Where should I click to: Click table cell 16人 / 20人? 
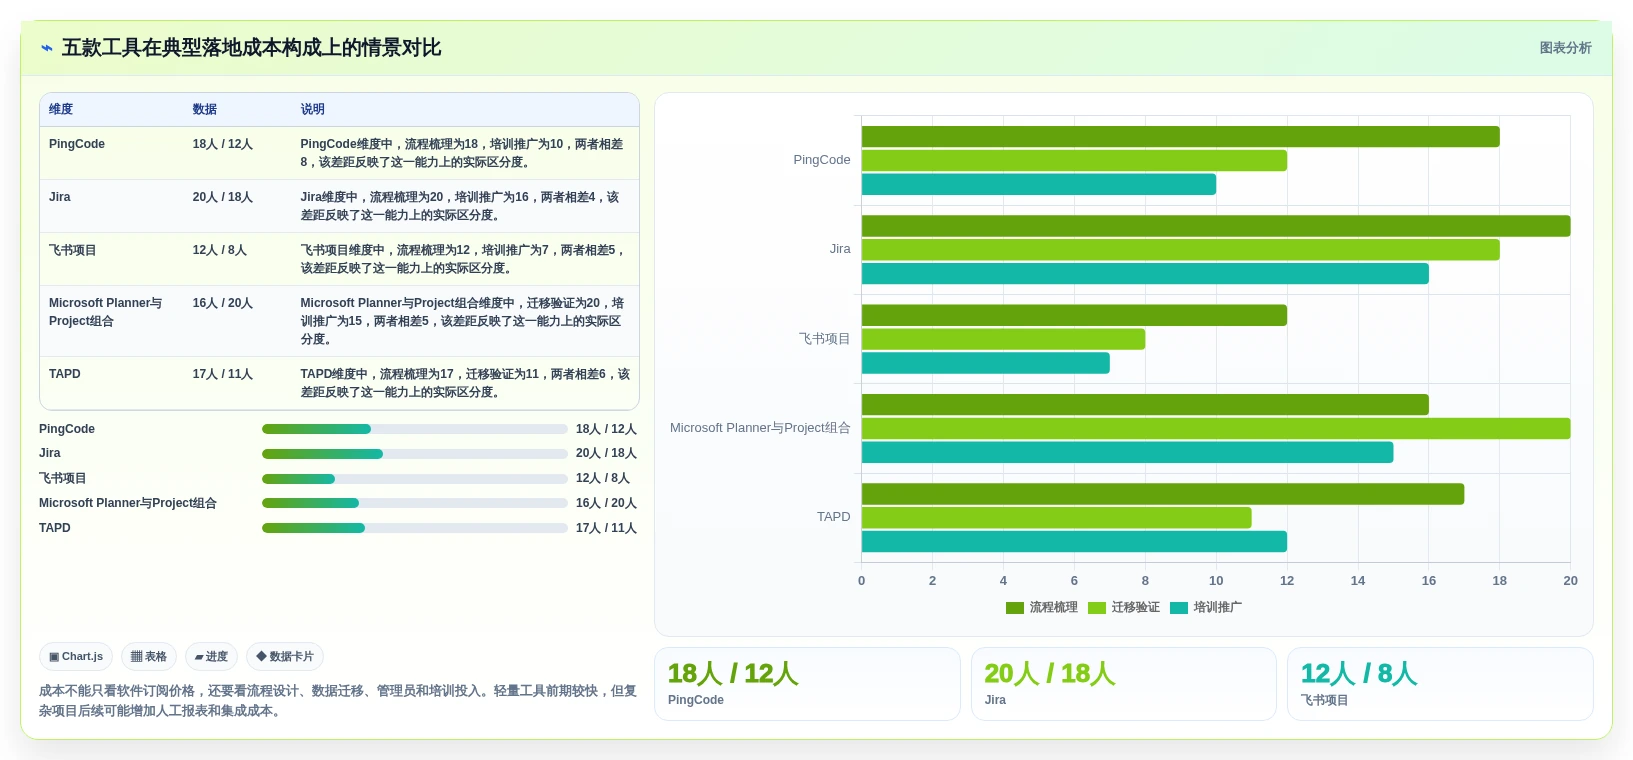[x=222, y=303]
